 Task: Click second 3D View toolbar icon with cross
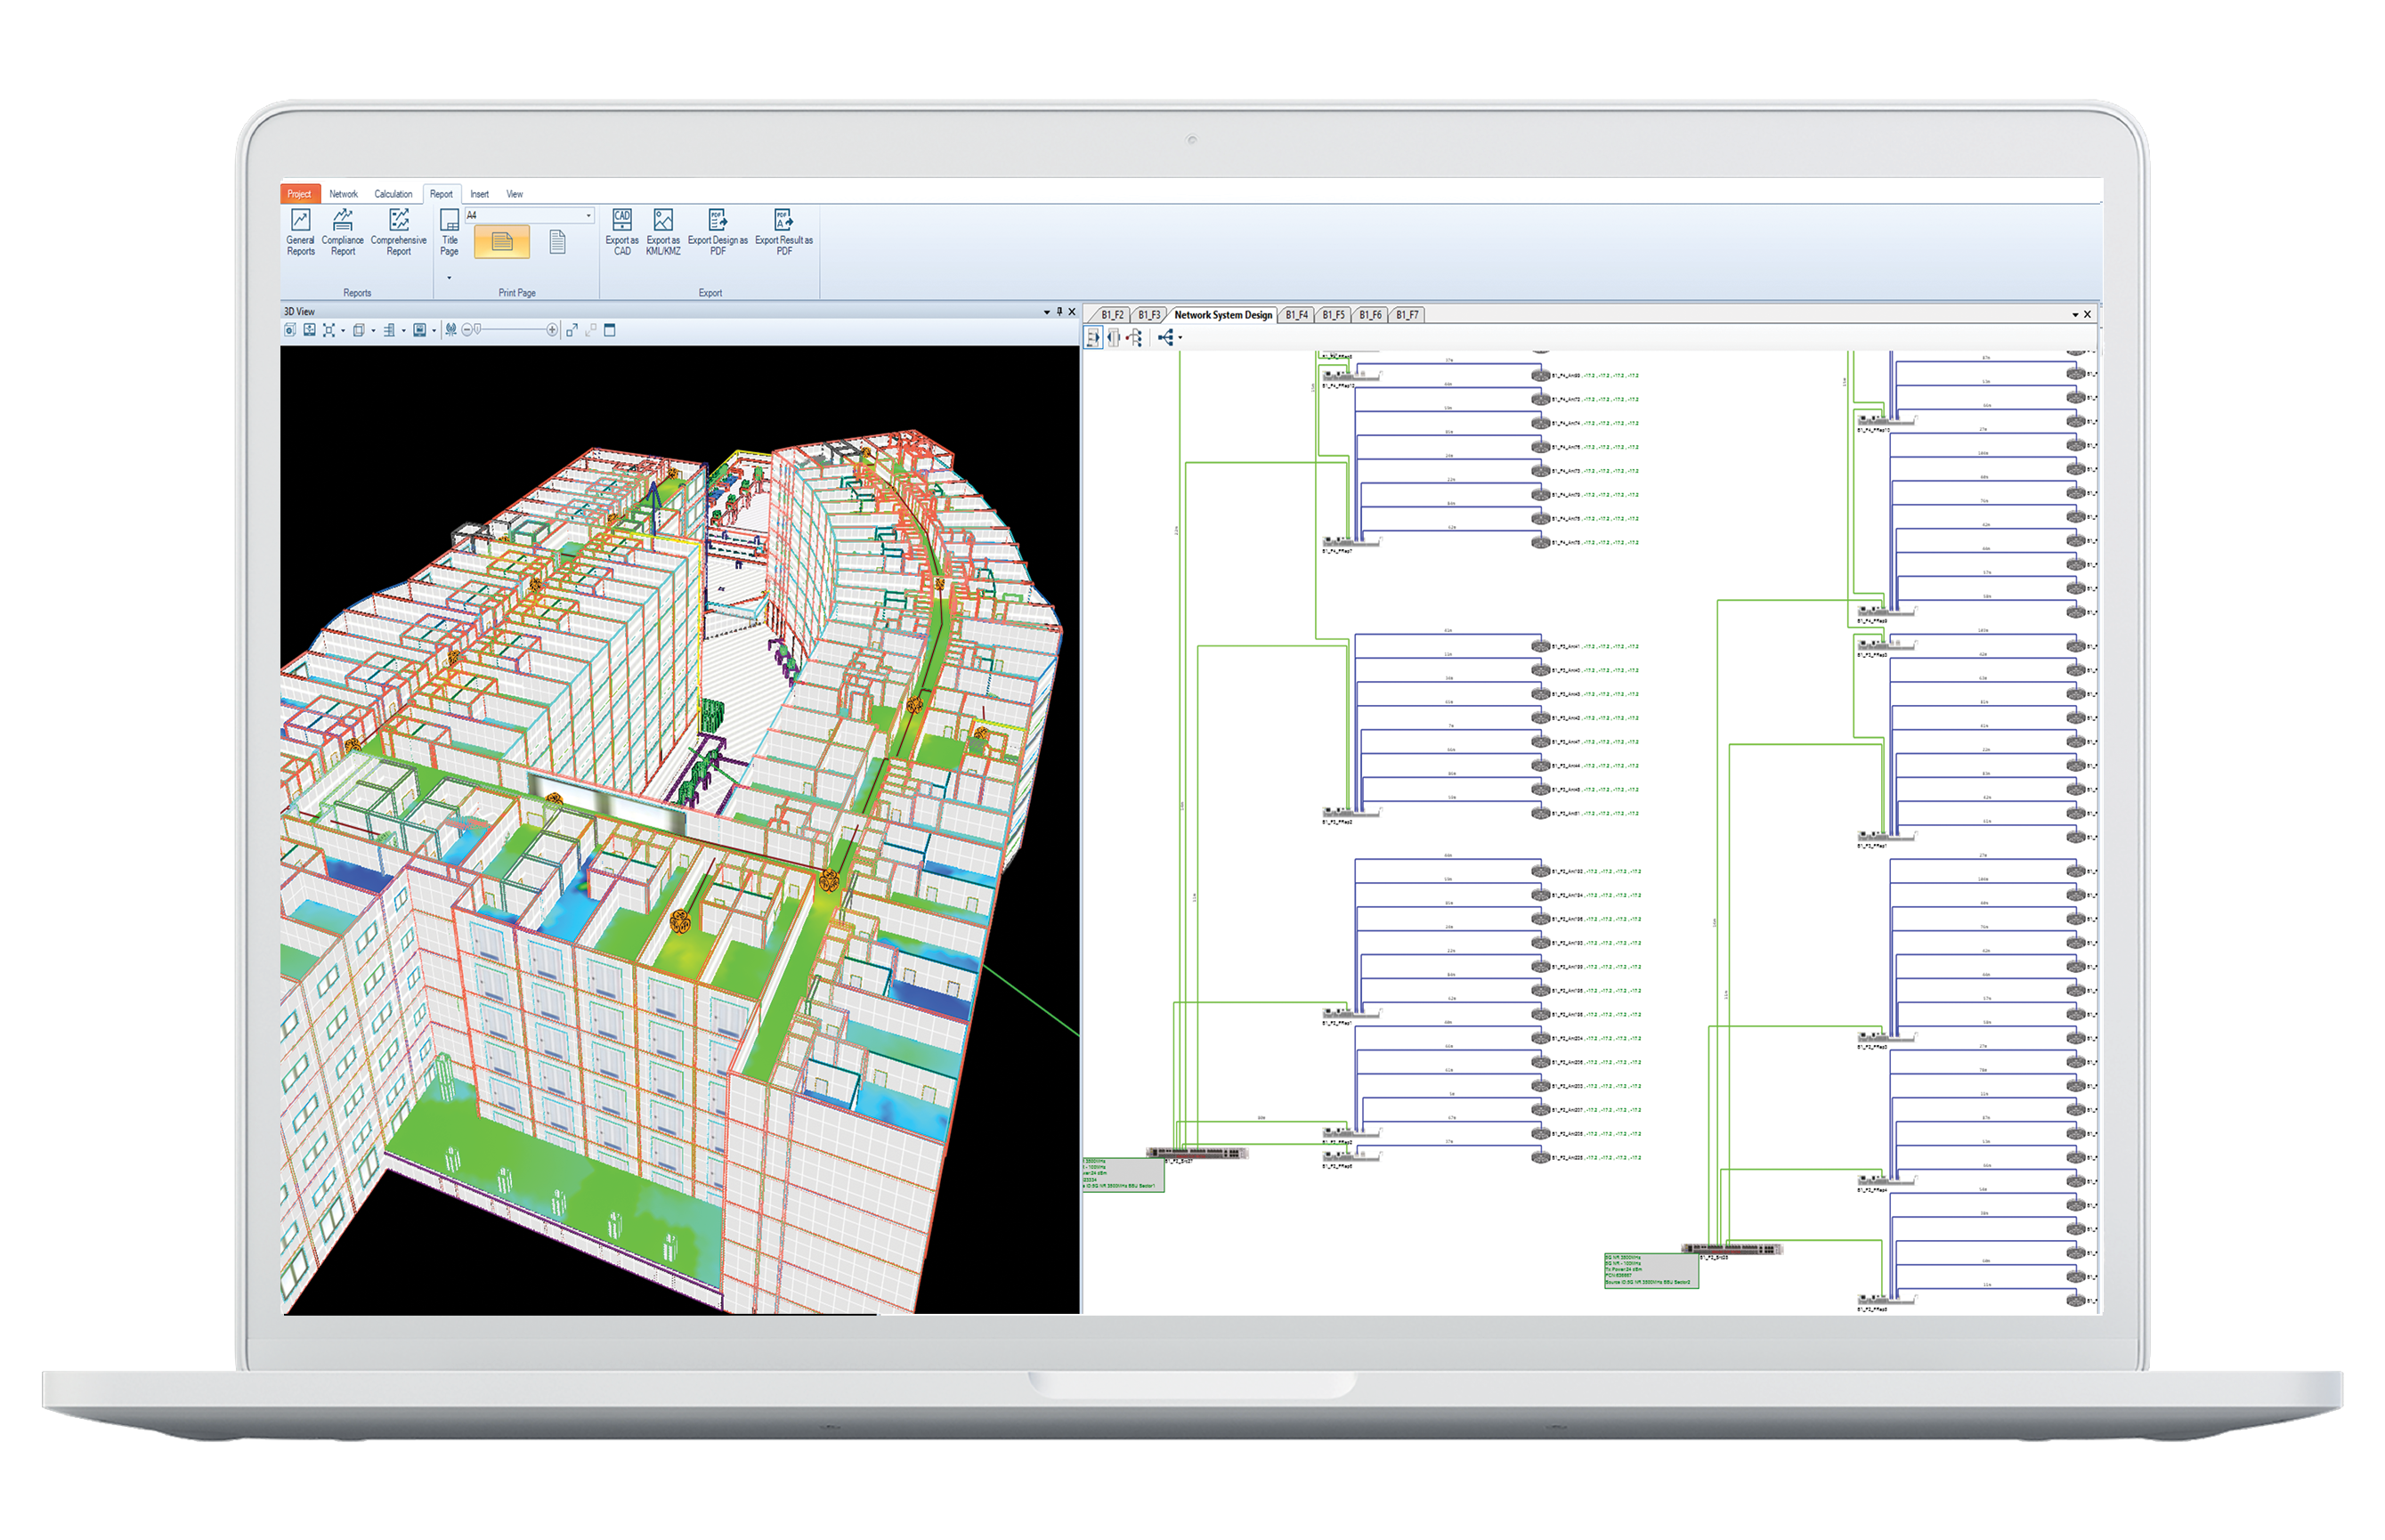(x=310, y=330)
